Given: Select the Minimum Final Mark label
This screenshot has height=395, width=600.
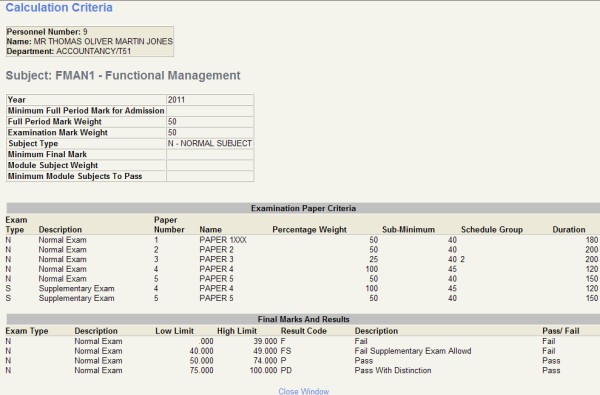Looking at the screenshot, I should 47,154.
